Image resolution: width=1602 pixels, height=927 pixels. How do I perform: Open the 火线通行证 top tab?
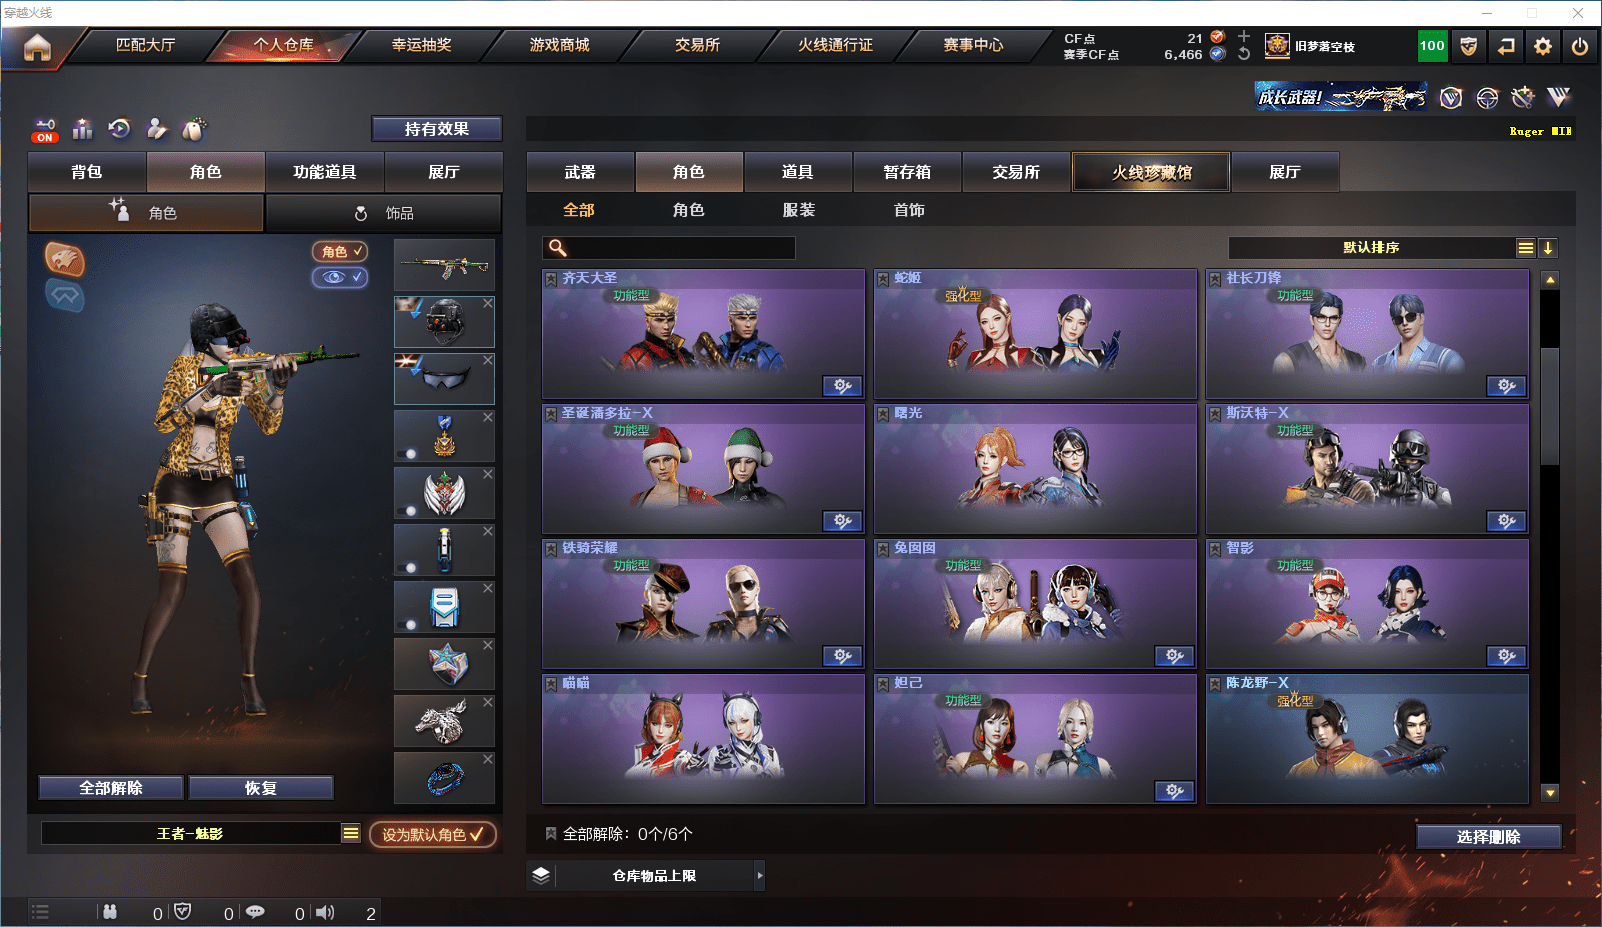pyautogui.click(x=836, y=45)
